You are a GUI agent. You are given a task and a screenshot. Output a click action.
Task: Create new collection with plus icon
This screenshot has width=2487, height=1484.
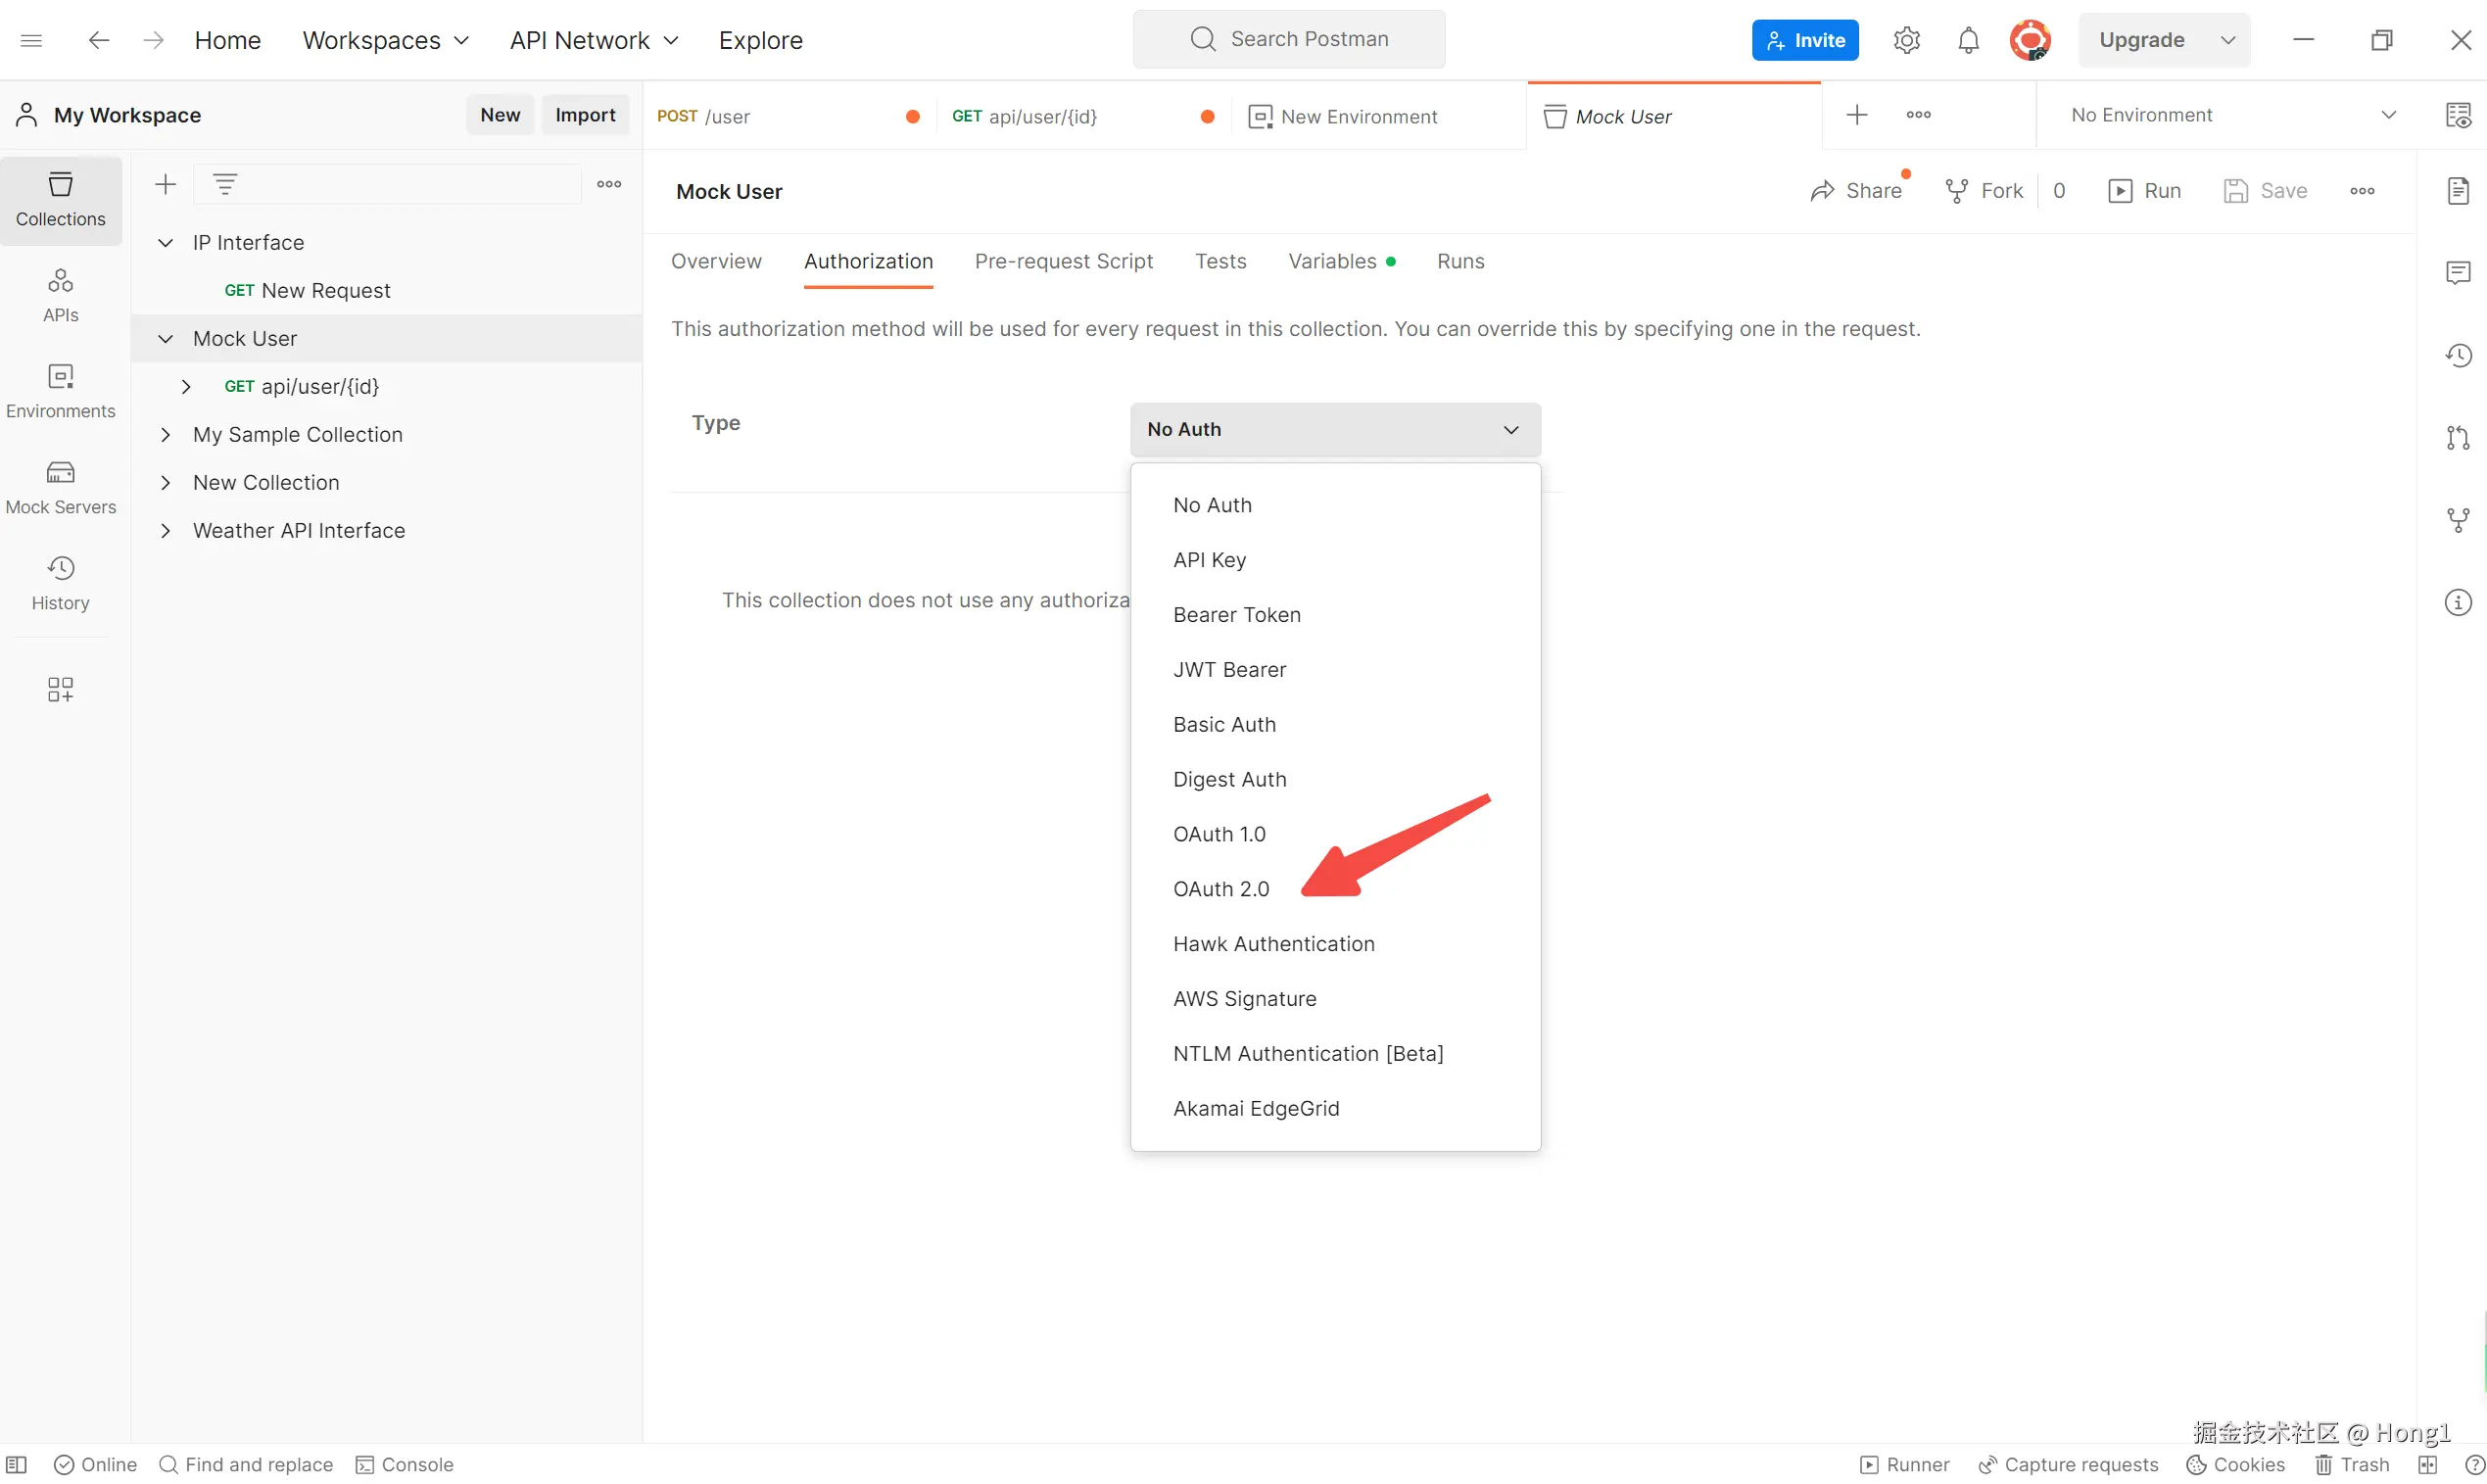[x=165, y=184]
